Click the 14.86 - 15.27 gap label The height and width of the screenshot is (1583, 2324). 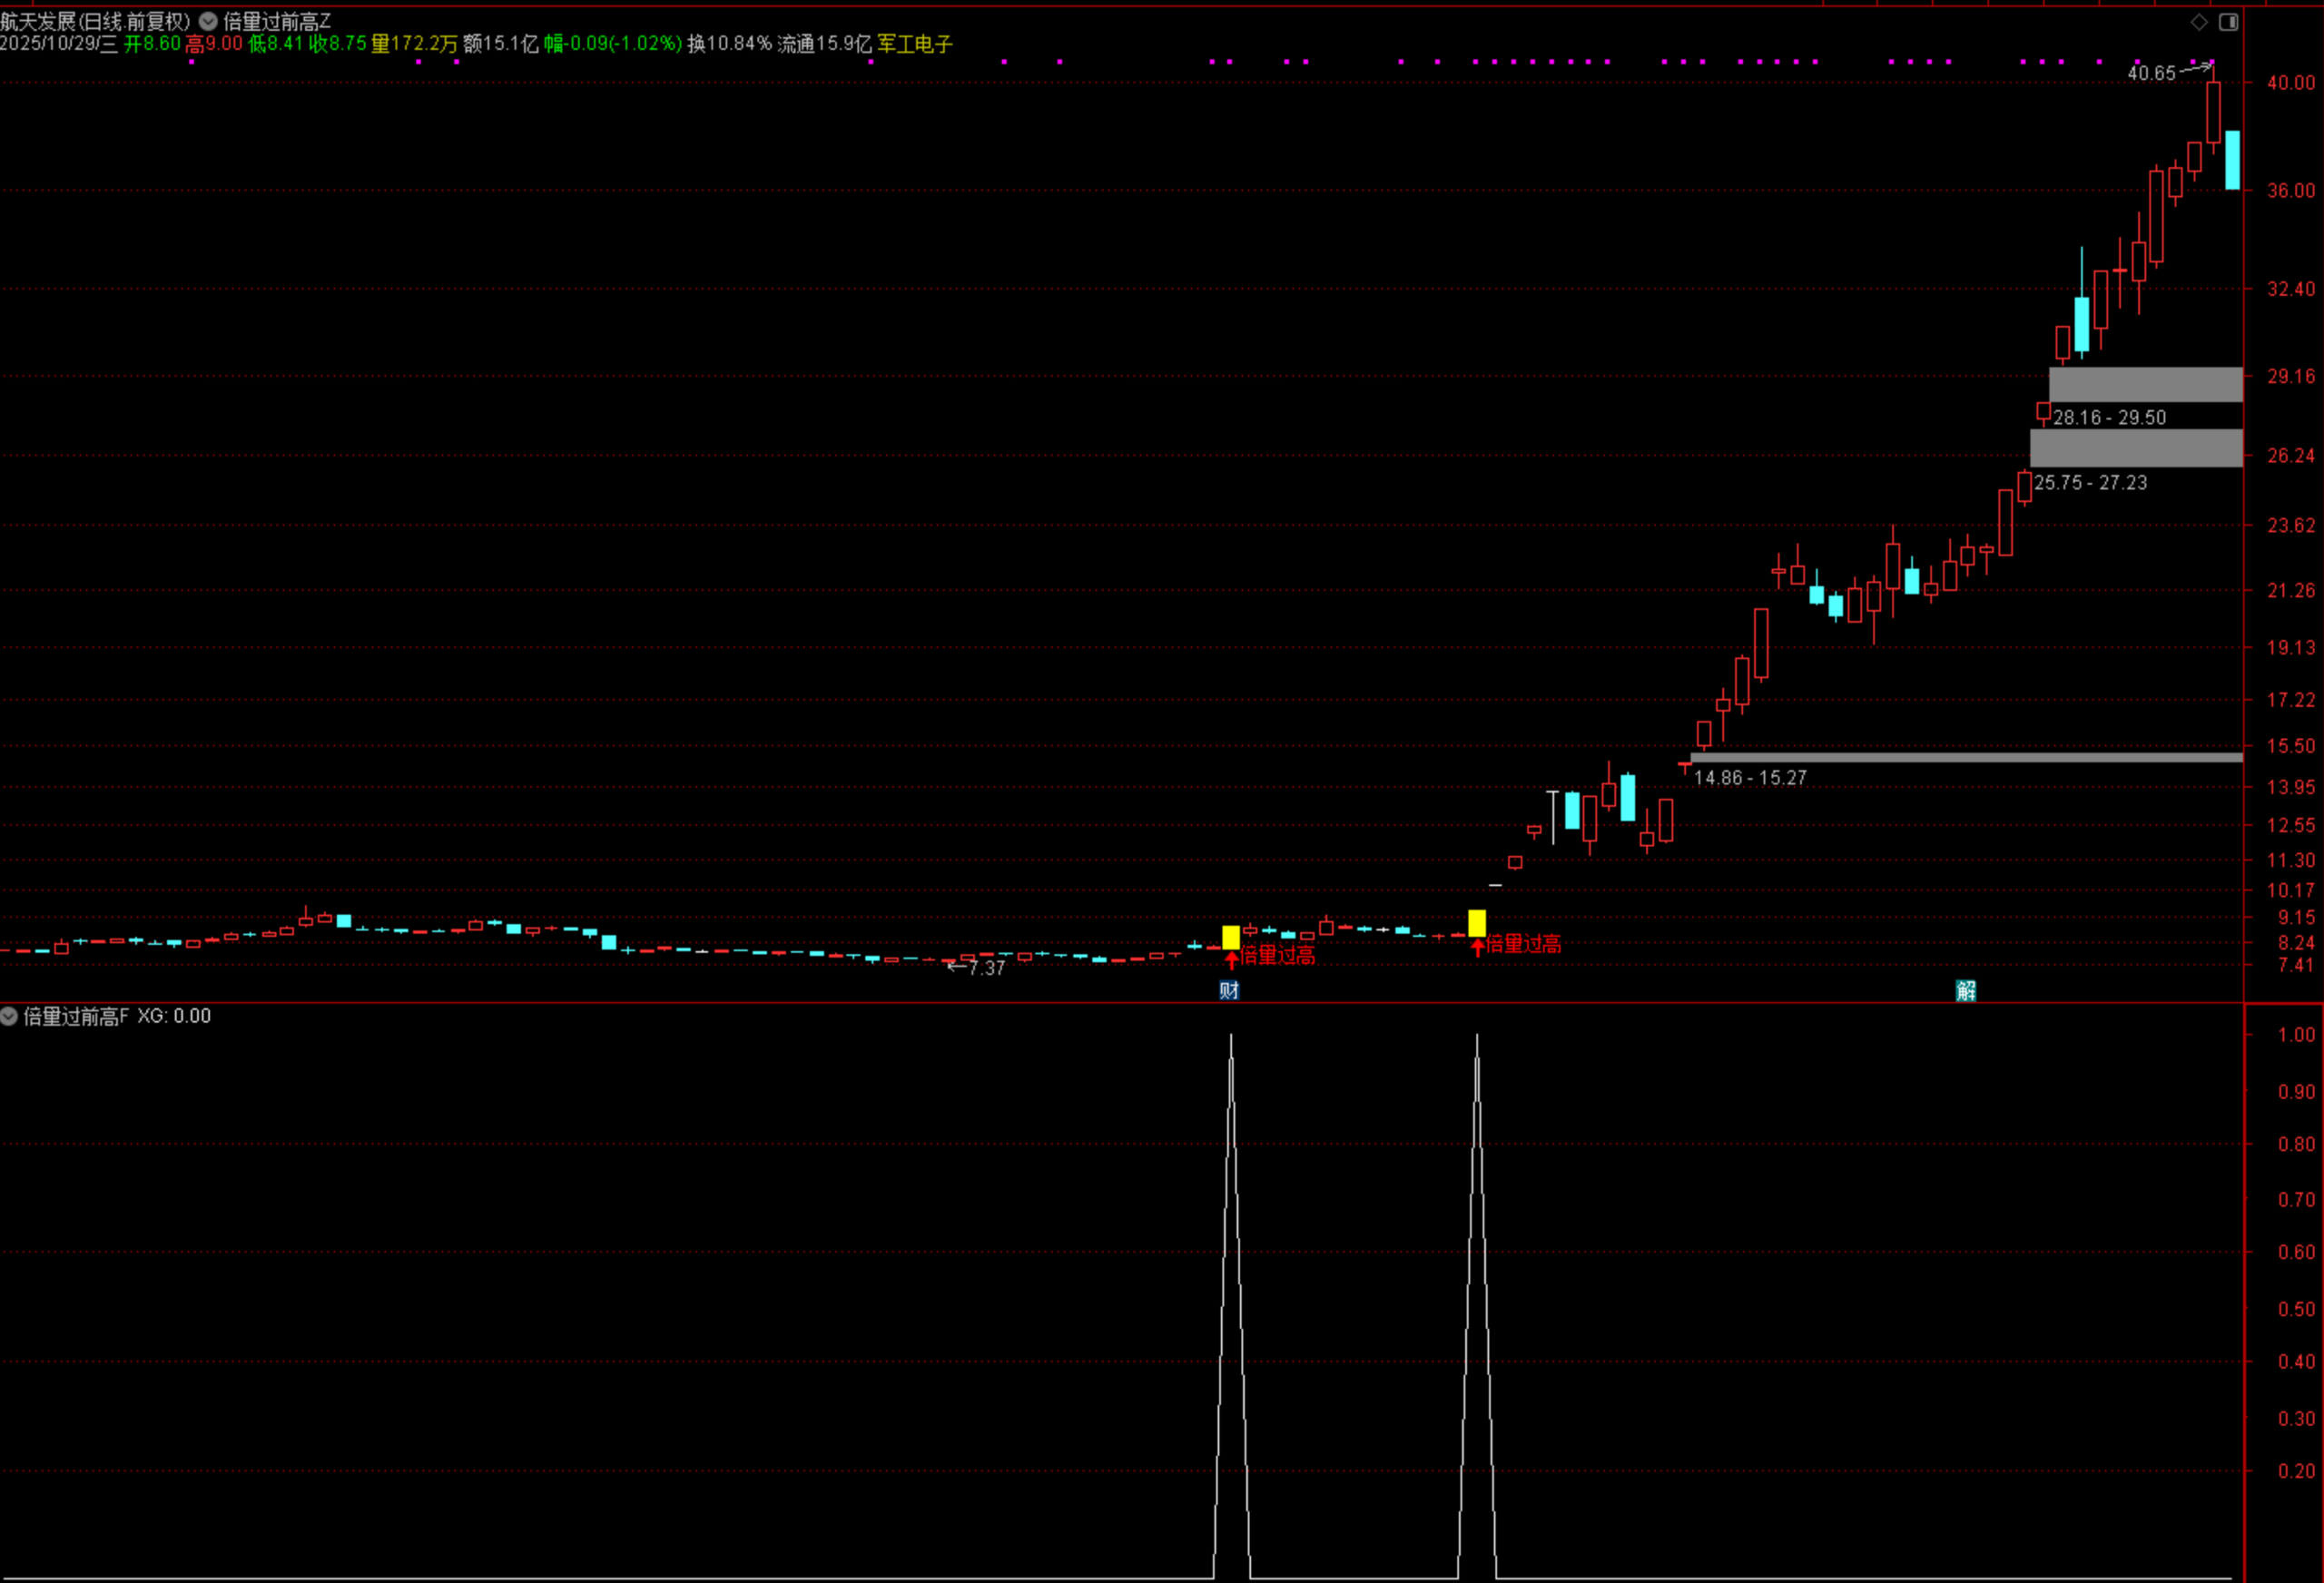pos(1750,778)
